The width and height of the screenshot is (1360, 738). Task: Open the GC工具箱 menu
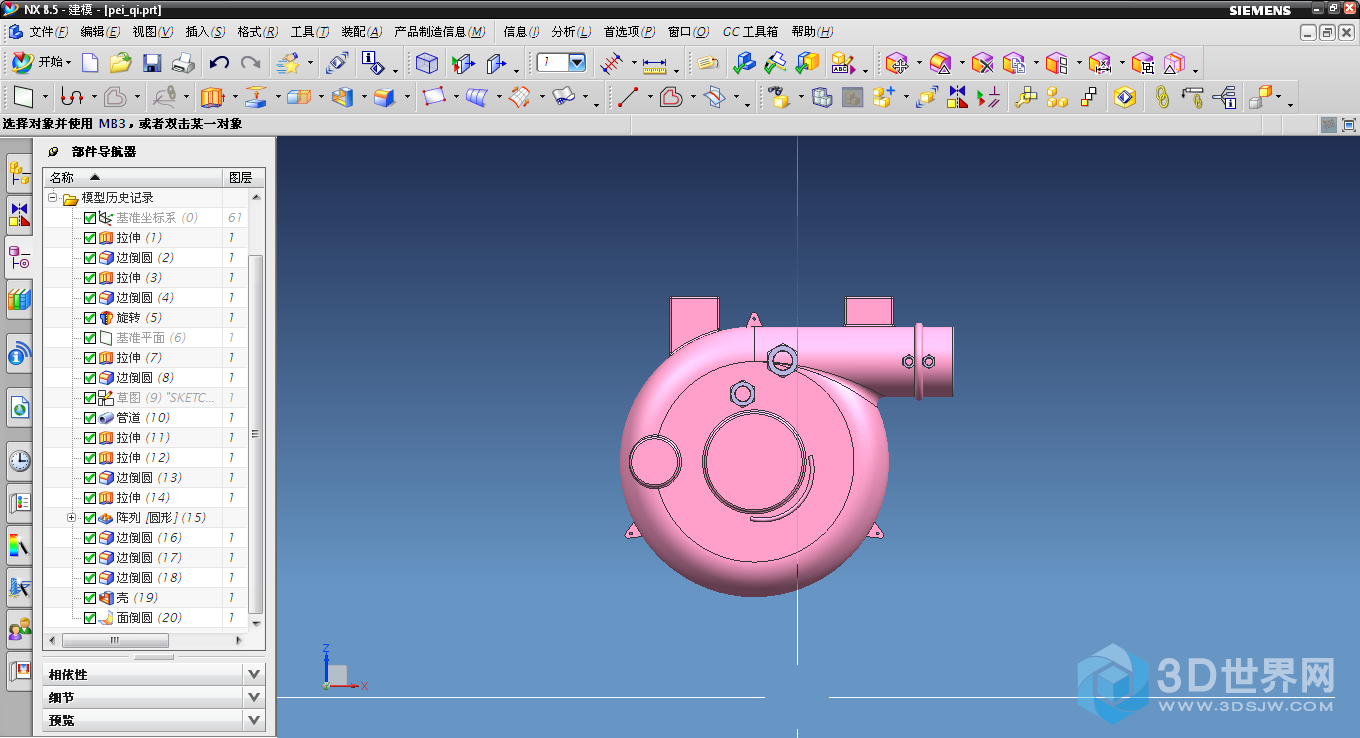(x=750, y=32)
